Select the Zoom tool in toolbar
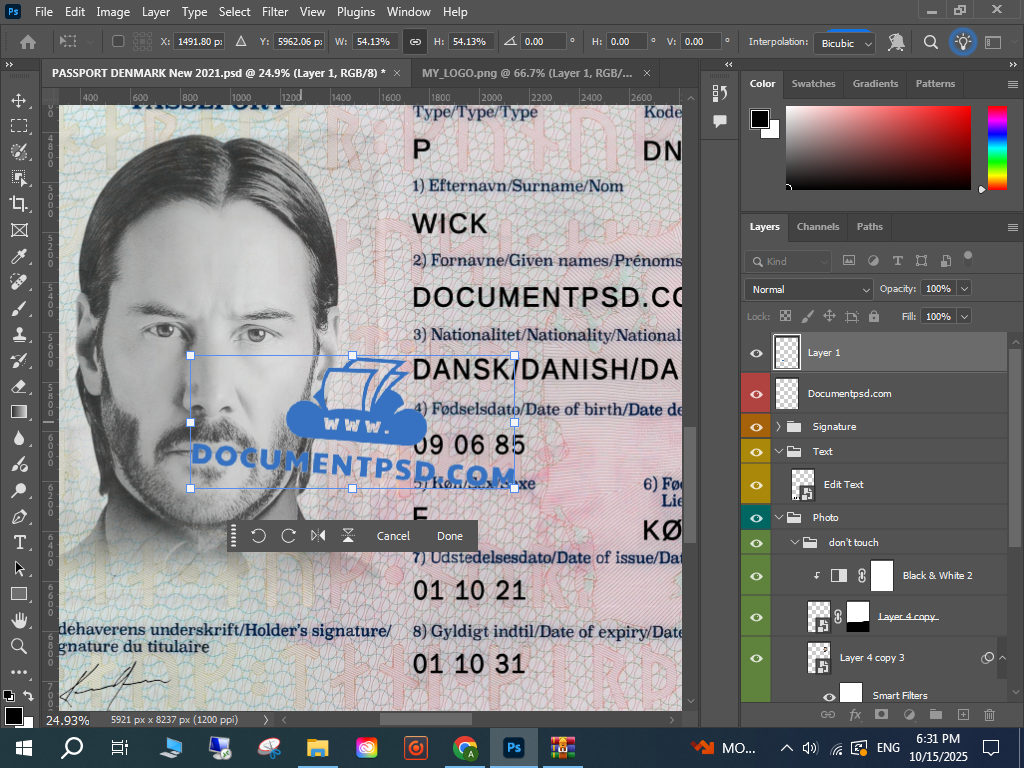 click(18, 646)
